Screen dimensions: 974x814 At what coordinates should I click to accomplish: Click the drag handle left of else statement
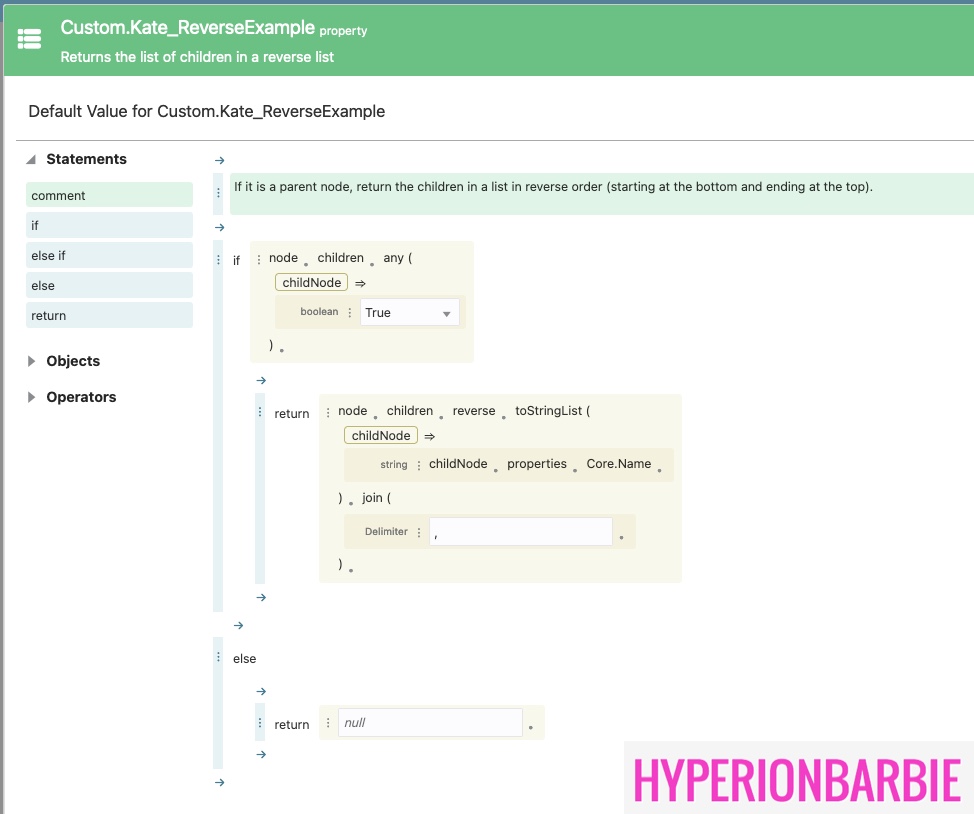(219, 658)
